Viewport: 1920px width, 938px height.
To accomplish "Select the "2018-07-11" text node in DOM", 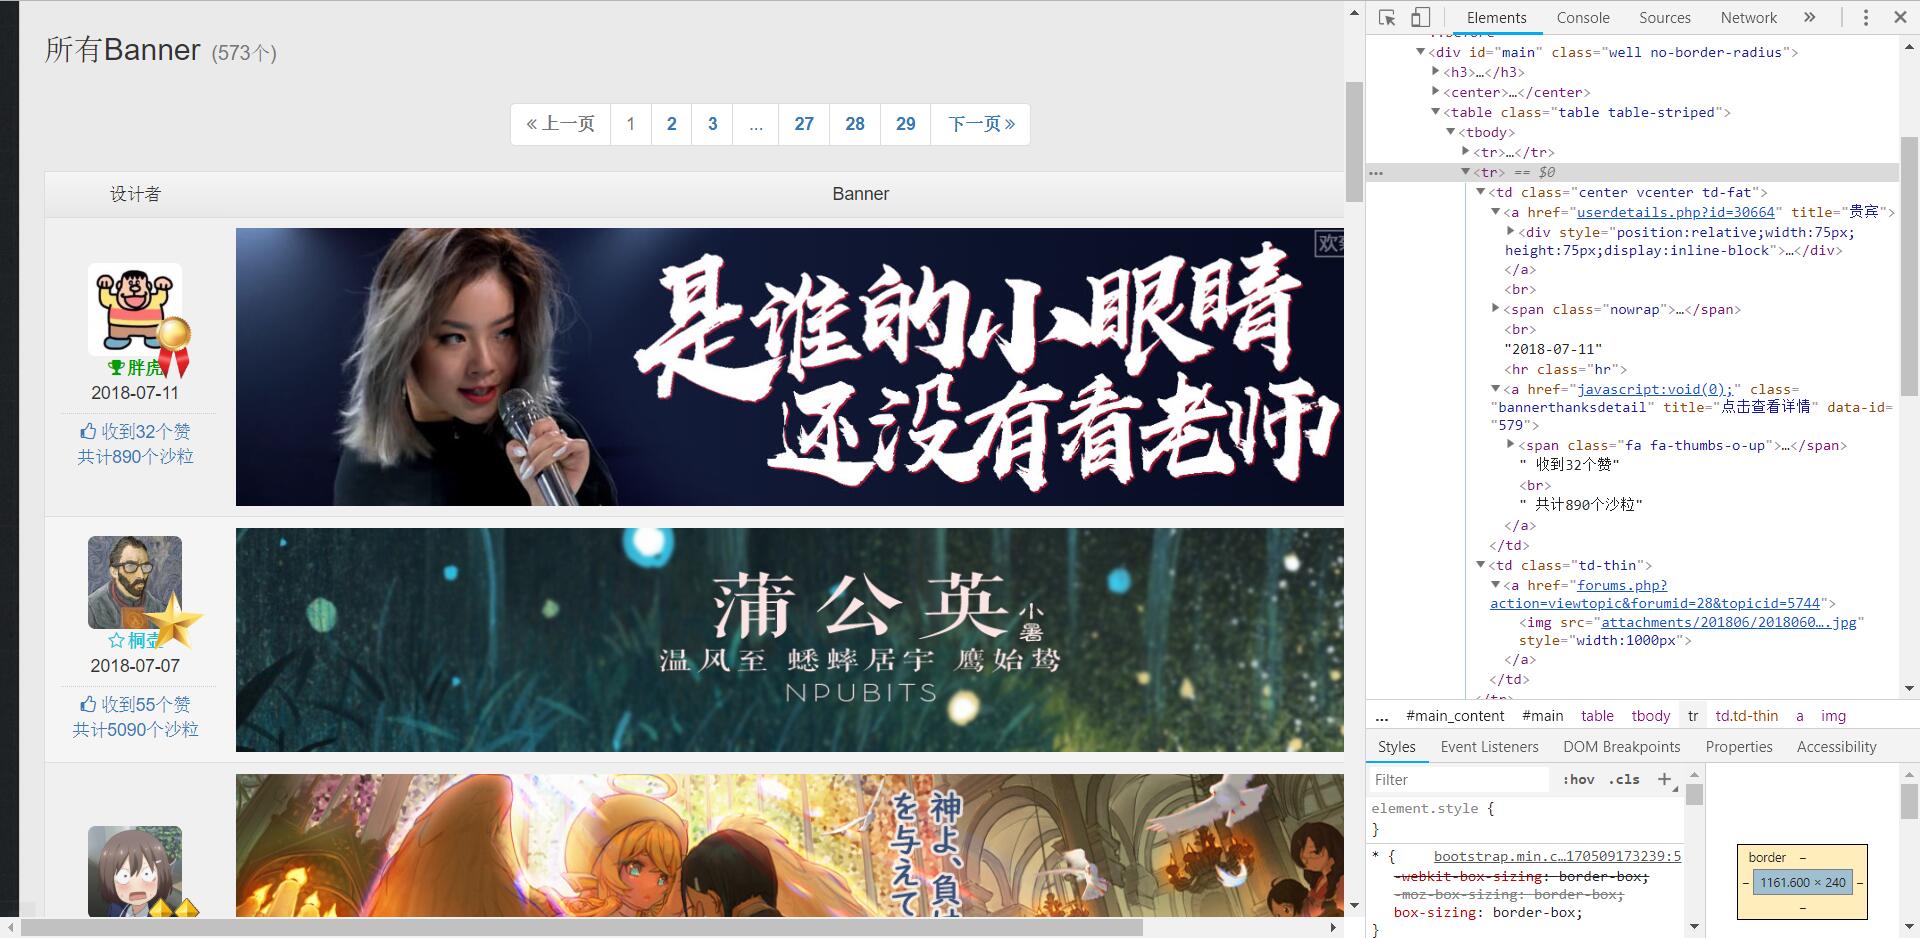I will [1553, 349].
